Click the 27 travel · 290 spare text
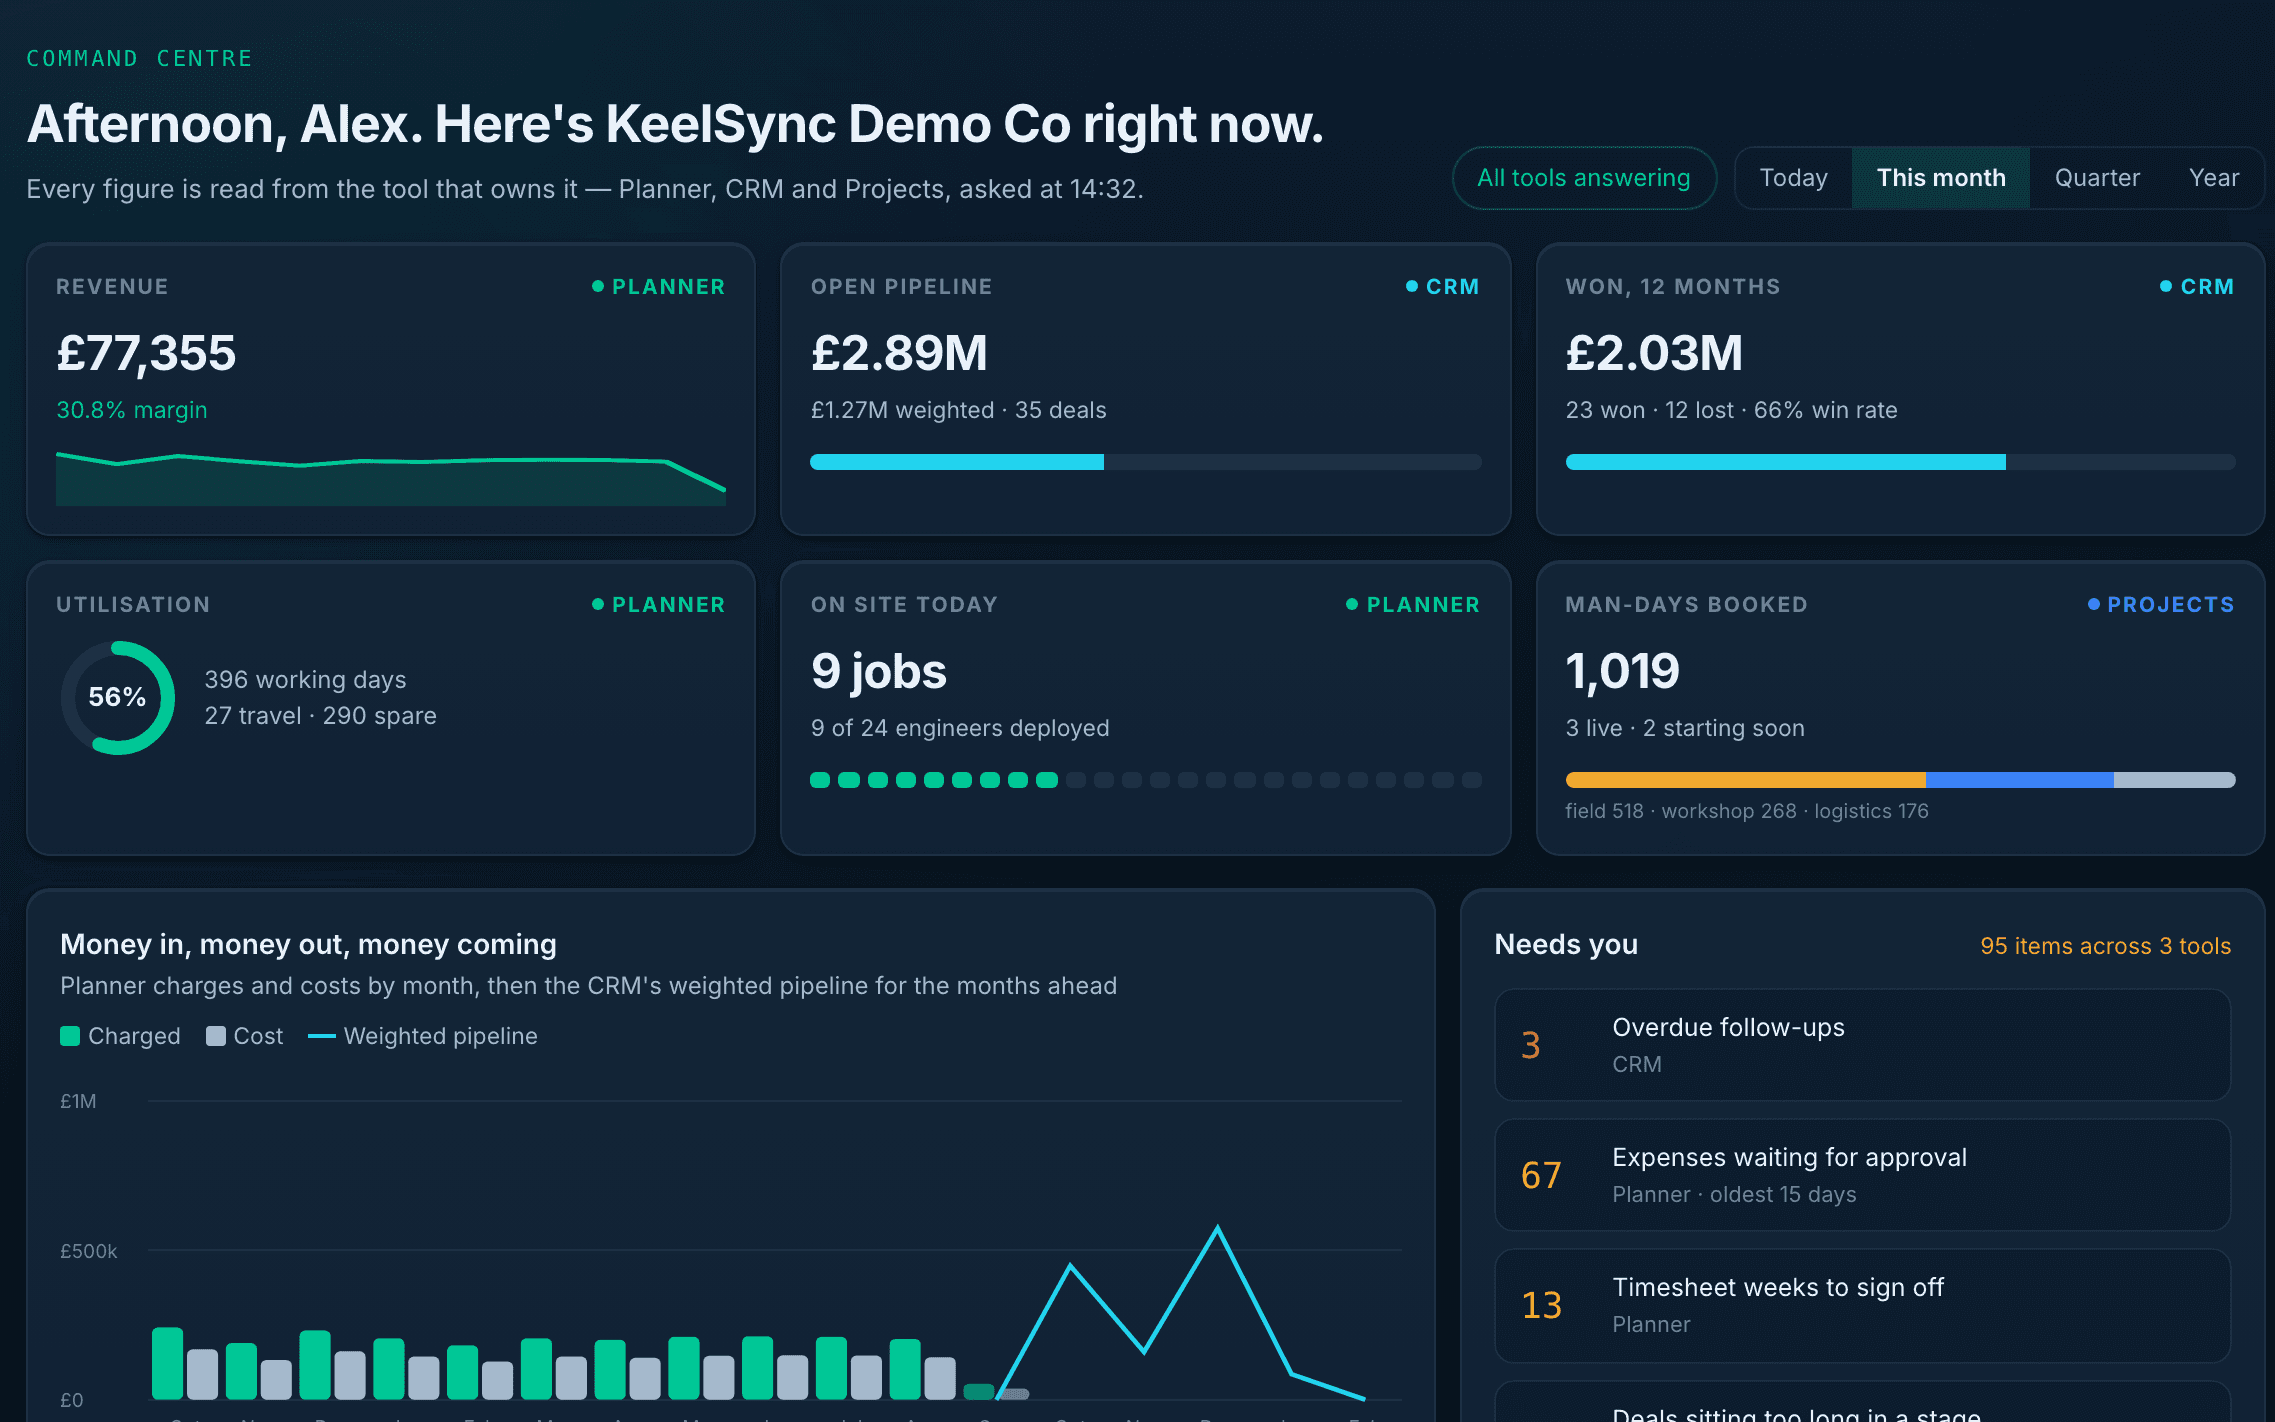Viewport: 2275px width, 1422px height. (x=320, y=716)
